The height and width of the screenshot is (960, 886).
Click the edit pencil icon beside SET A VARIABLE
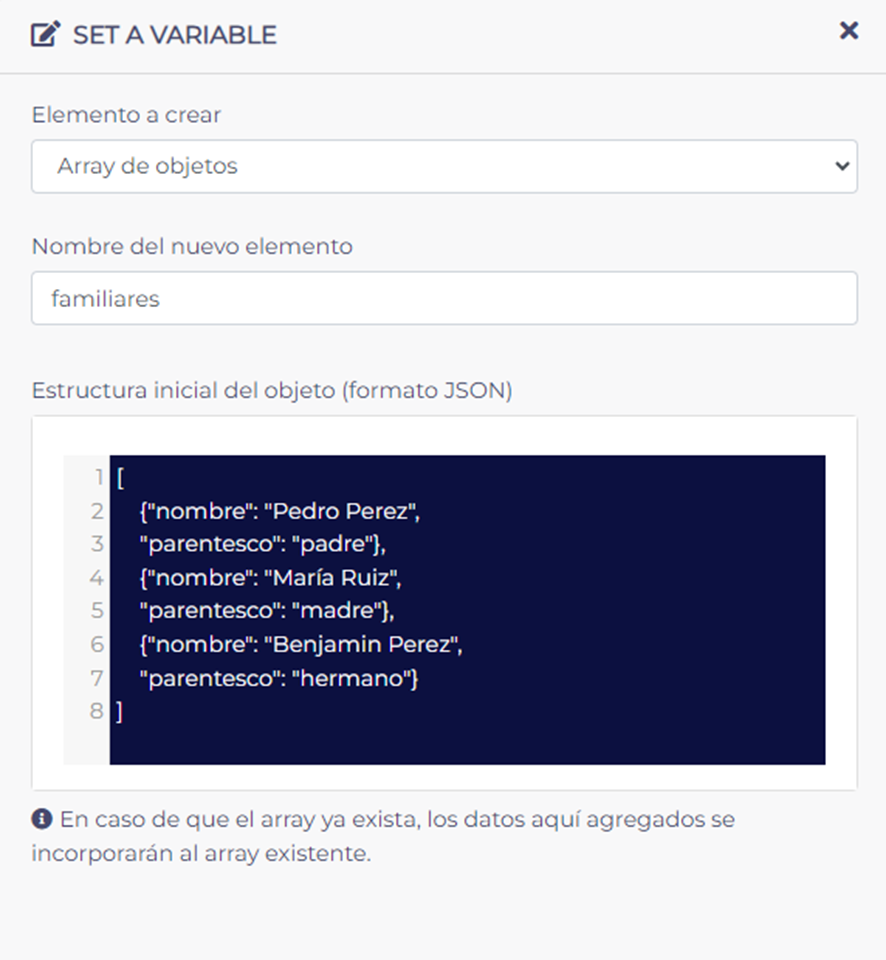[46, 35]
